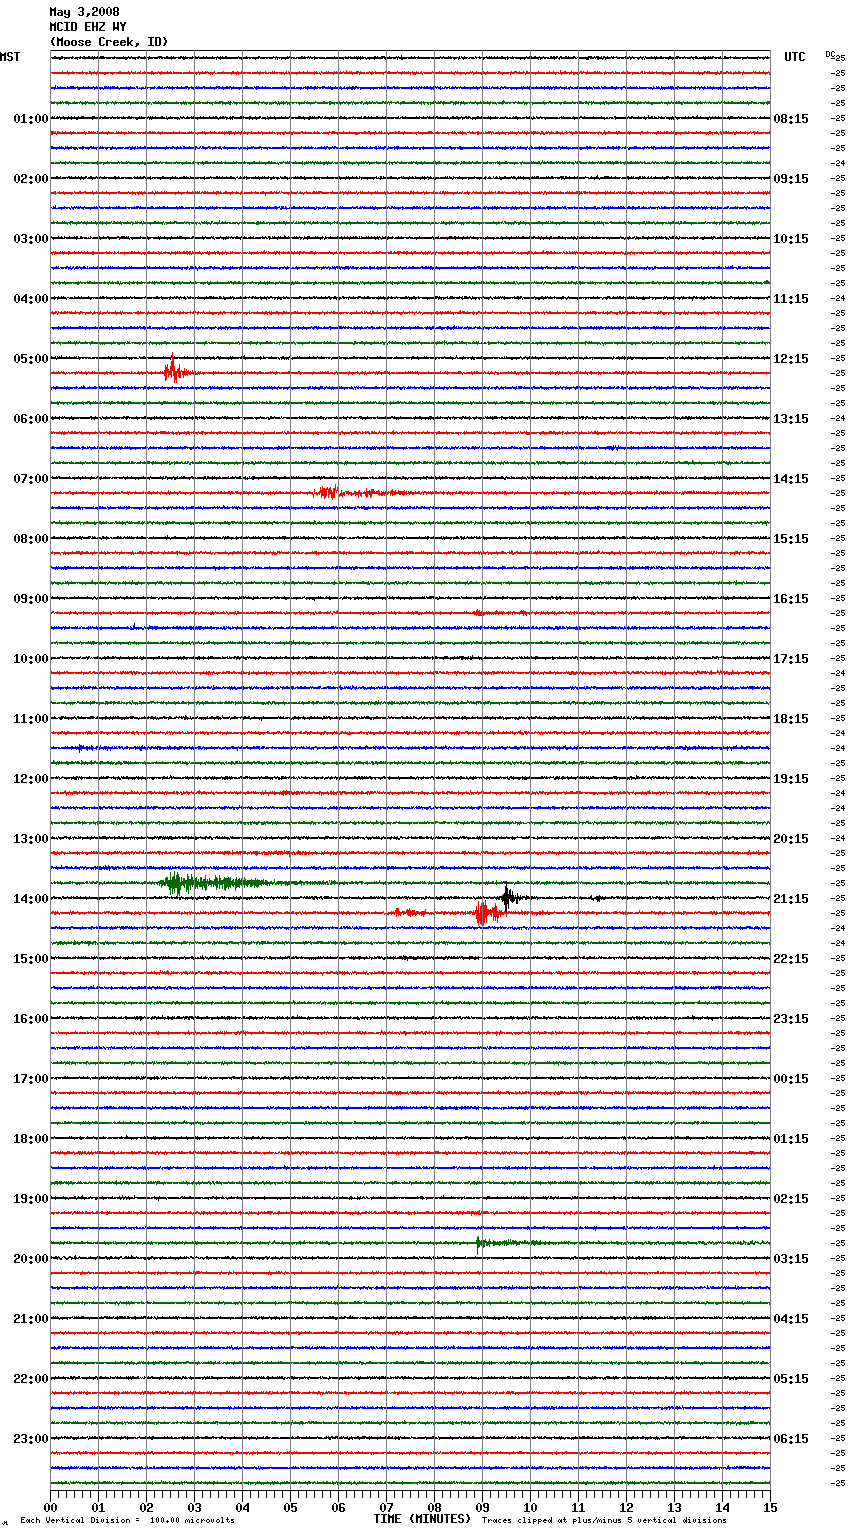Screen dimensions: 850x1534
Task: Click the 09:00 MST row label
Action: pyautogui.click(x=31, y=599)
